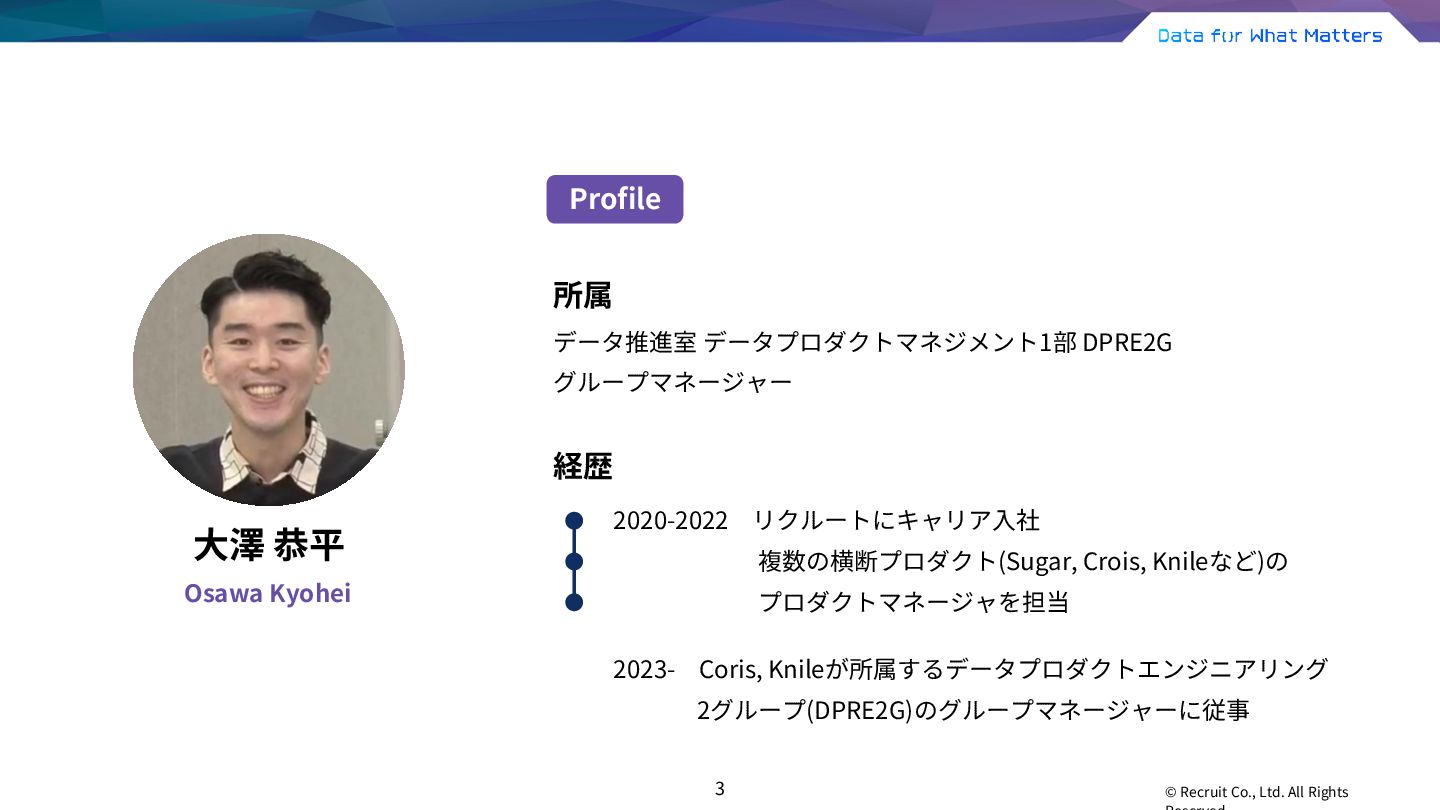Image resolution: width=1440 pixels, height=810 pixels.
Task: Click the name 大澤 恭平
Action: coord(268,545)
